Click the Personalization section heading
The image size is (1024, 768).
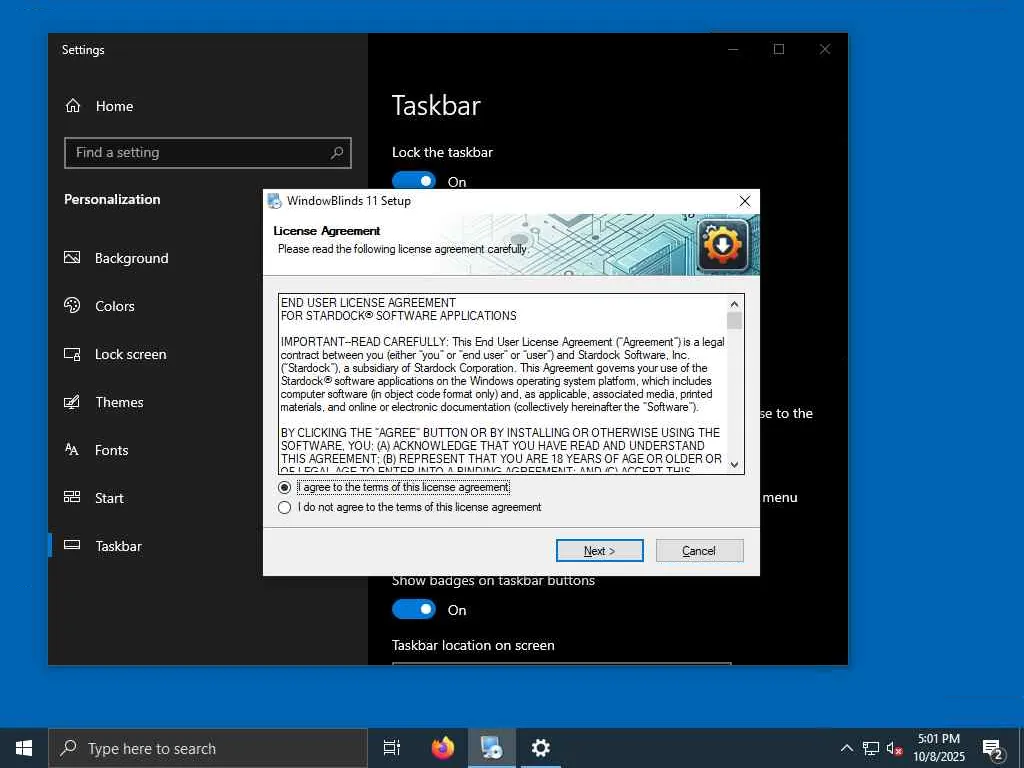pyautogui.click(x=112, y=200)
